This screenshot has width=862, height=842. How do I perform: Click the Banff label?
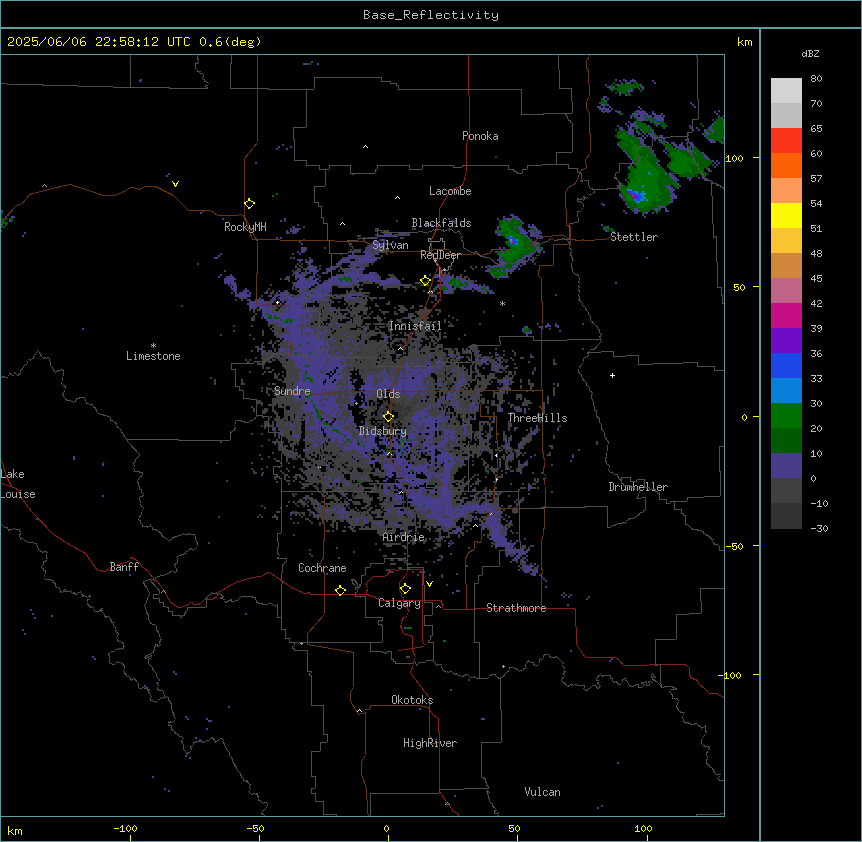[124, 567]
